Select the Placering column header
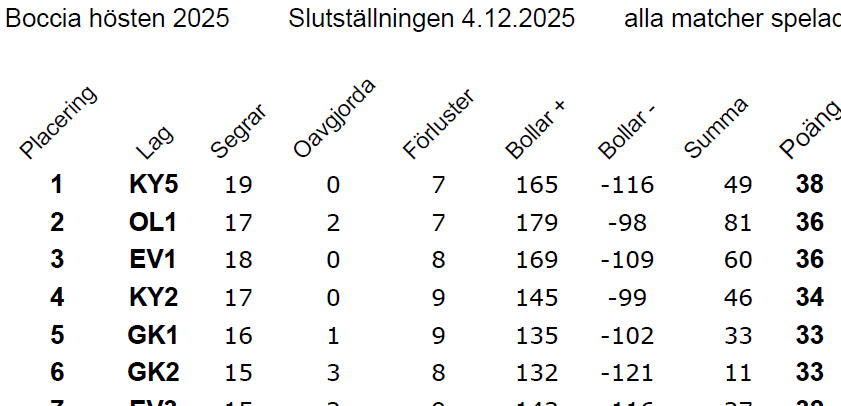841x406 pixels. pyautogui.click(x=60, y=122)
